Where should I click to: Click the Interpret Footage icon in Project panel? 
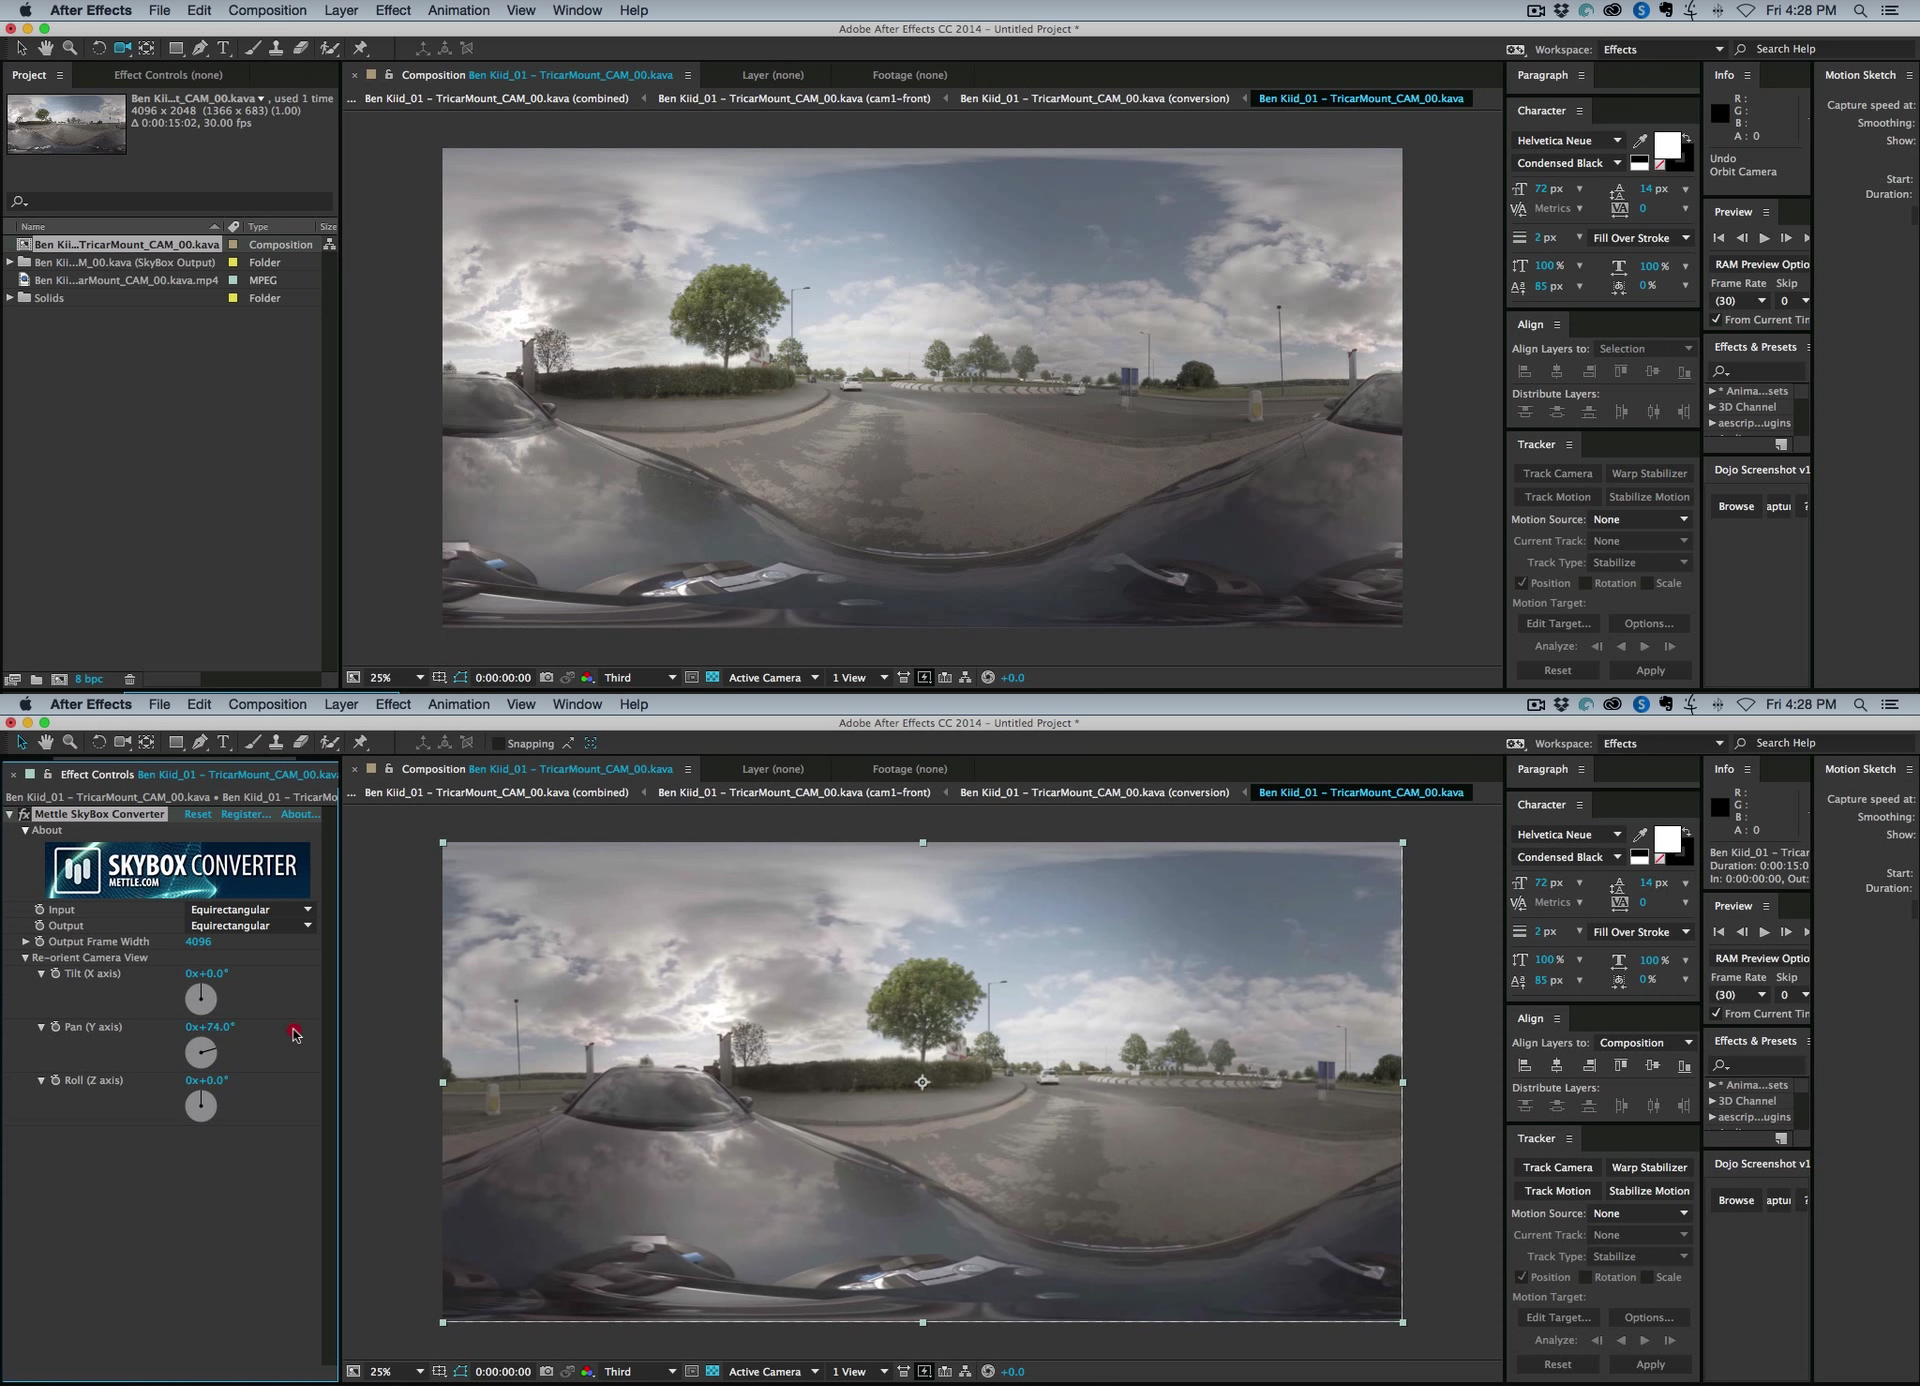[13, 679]
